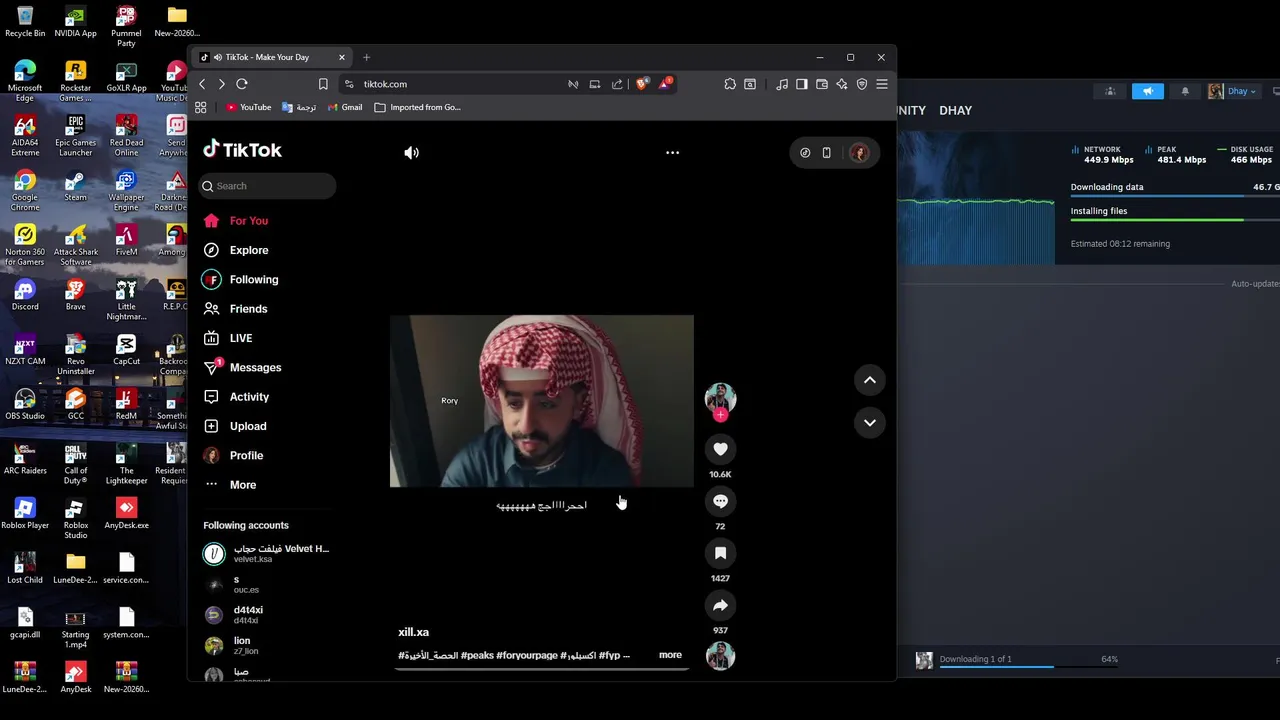The height and width of the screenshot is (720, 1280).
Task: Bookmark this page in the browser toolbar
Action: (x=323, y=84)
